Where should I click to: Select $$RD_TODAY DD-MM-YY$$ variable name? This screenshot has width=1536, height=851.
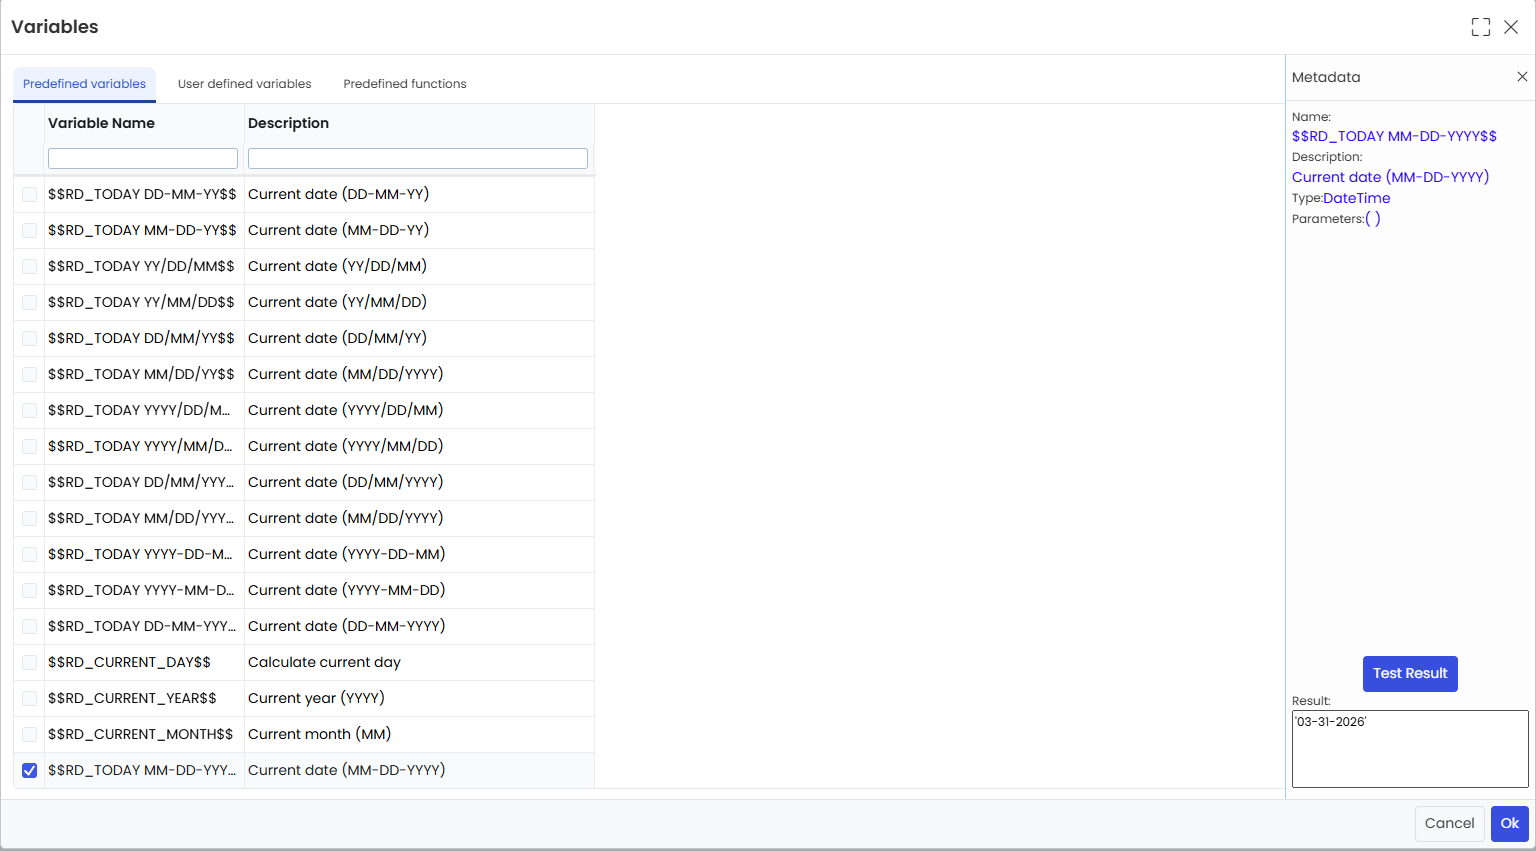[x=142, y=194]
